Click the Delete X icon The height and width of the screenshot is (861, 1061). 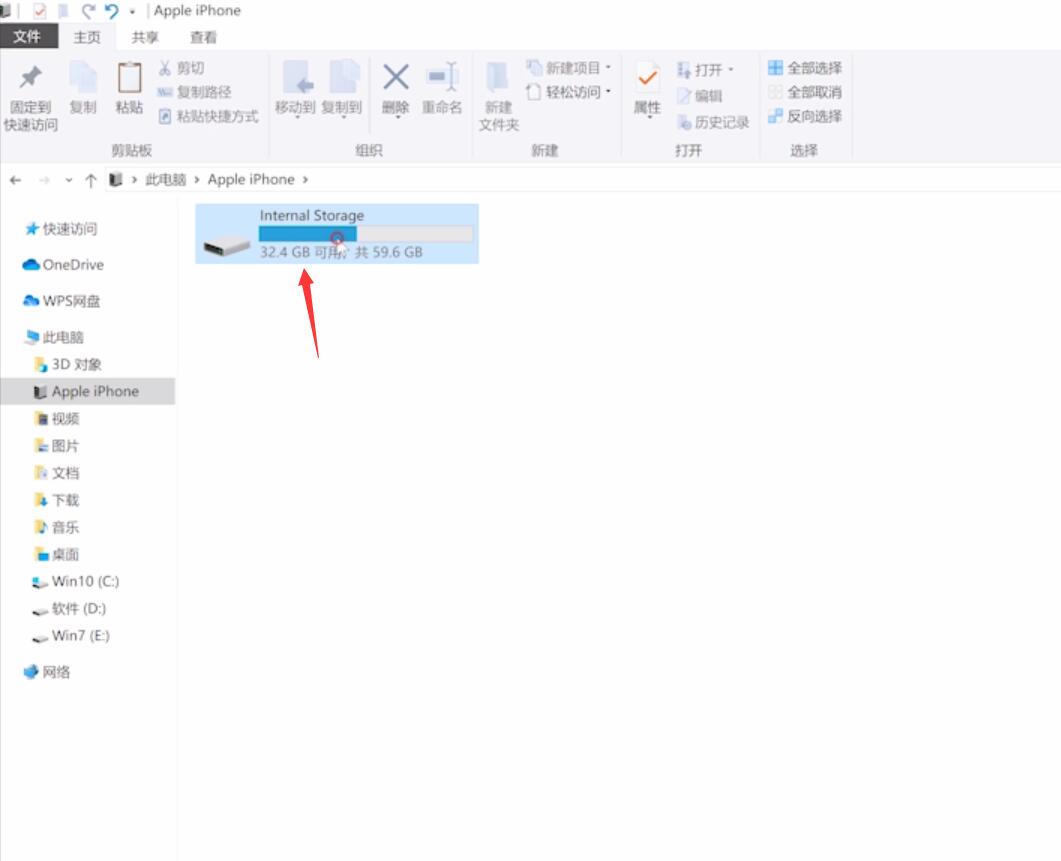click(x=396, y=76)
